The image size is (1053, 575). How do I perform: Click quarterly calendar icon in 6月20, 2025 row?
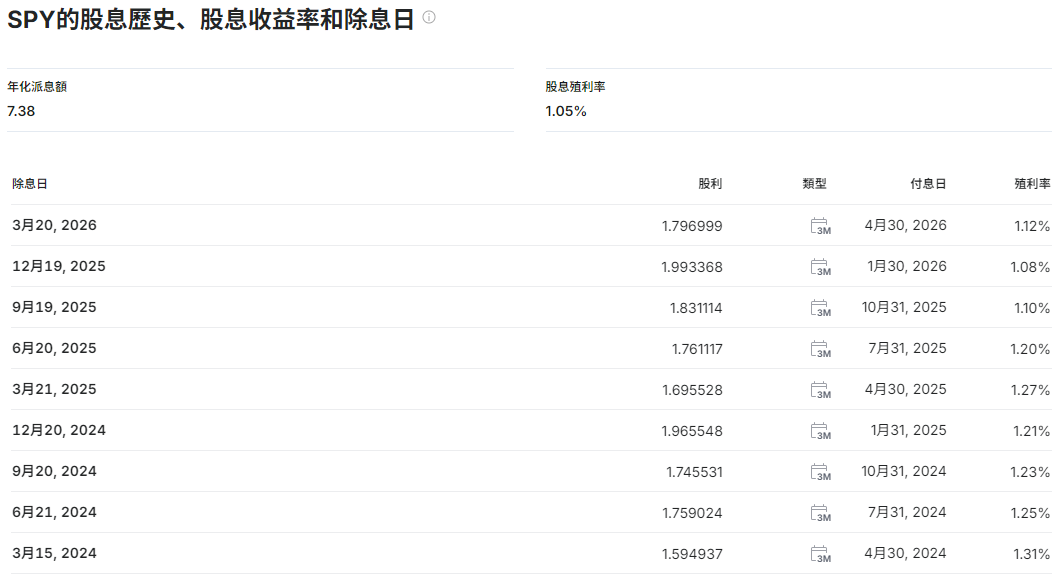click(x=820, y=349)
